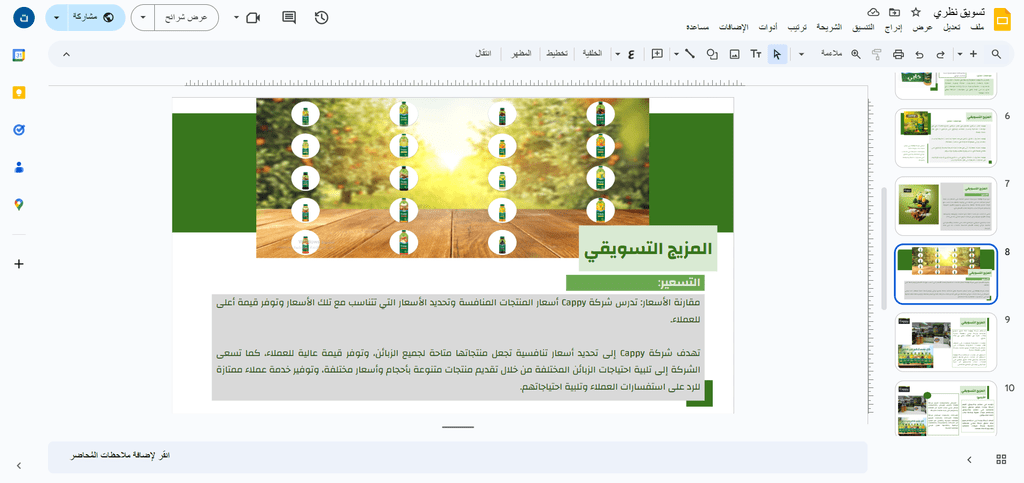Viewport: 1024px width, 483px height.
Task: Check the cloud document status icon
Action: [874, 12]
